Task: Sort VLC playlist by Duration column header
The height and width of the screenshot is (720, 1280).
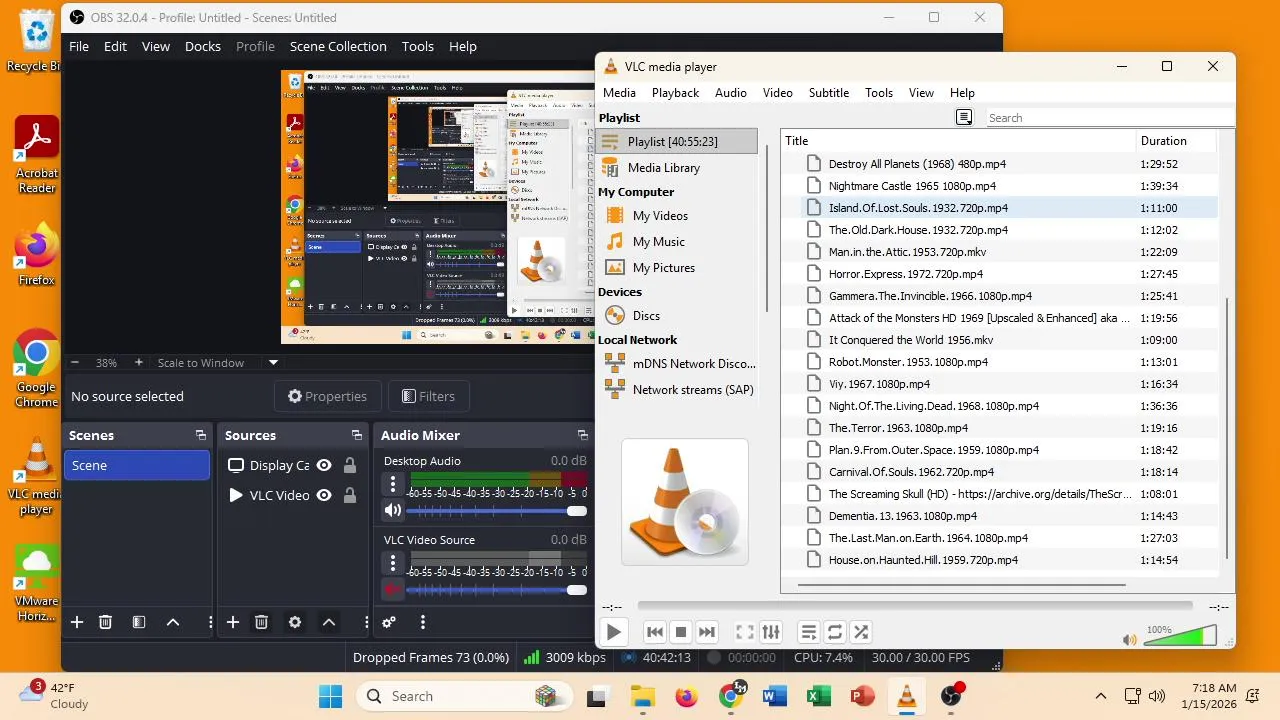Action: click(1164, 141)
